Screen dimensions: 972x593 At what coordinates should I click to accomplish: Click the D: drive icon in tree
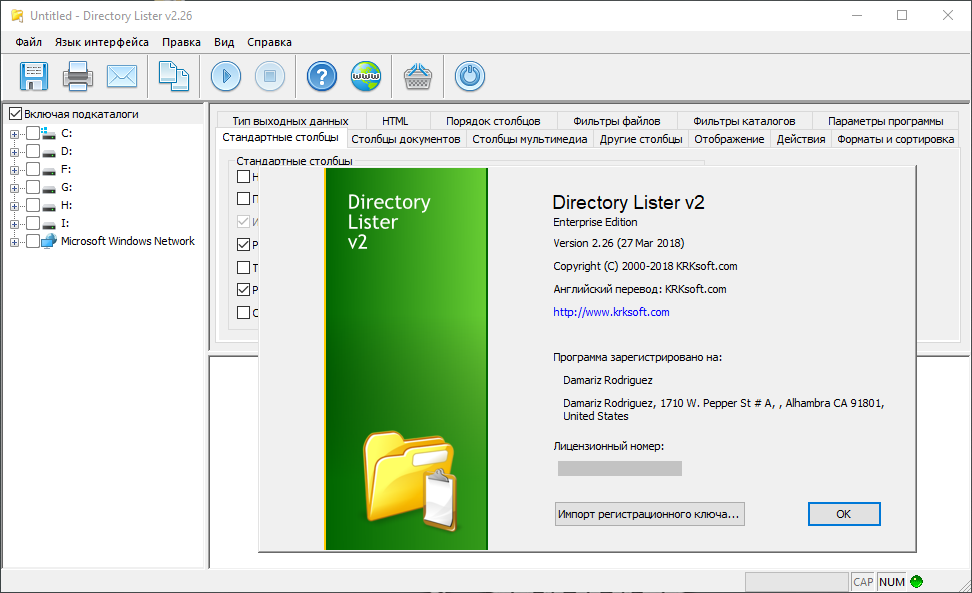[x=48, y=152]
